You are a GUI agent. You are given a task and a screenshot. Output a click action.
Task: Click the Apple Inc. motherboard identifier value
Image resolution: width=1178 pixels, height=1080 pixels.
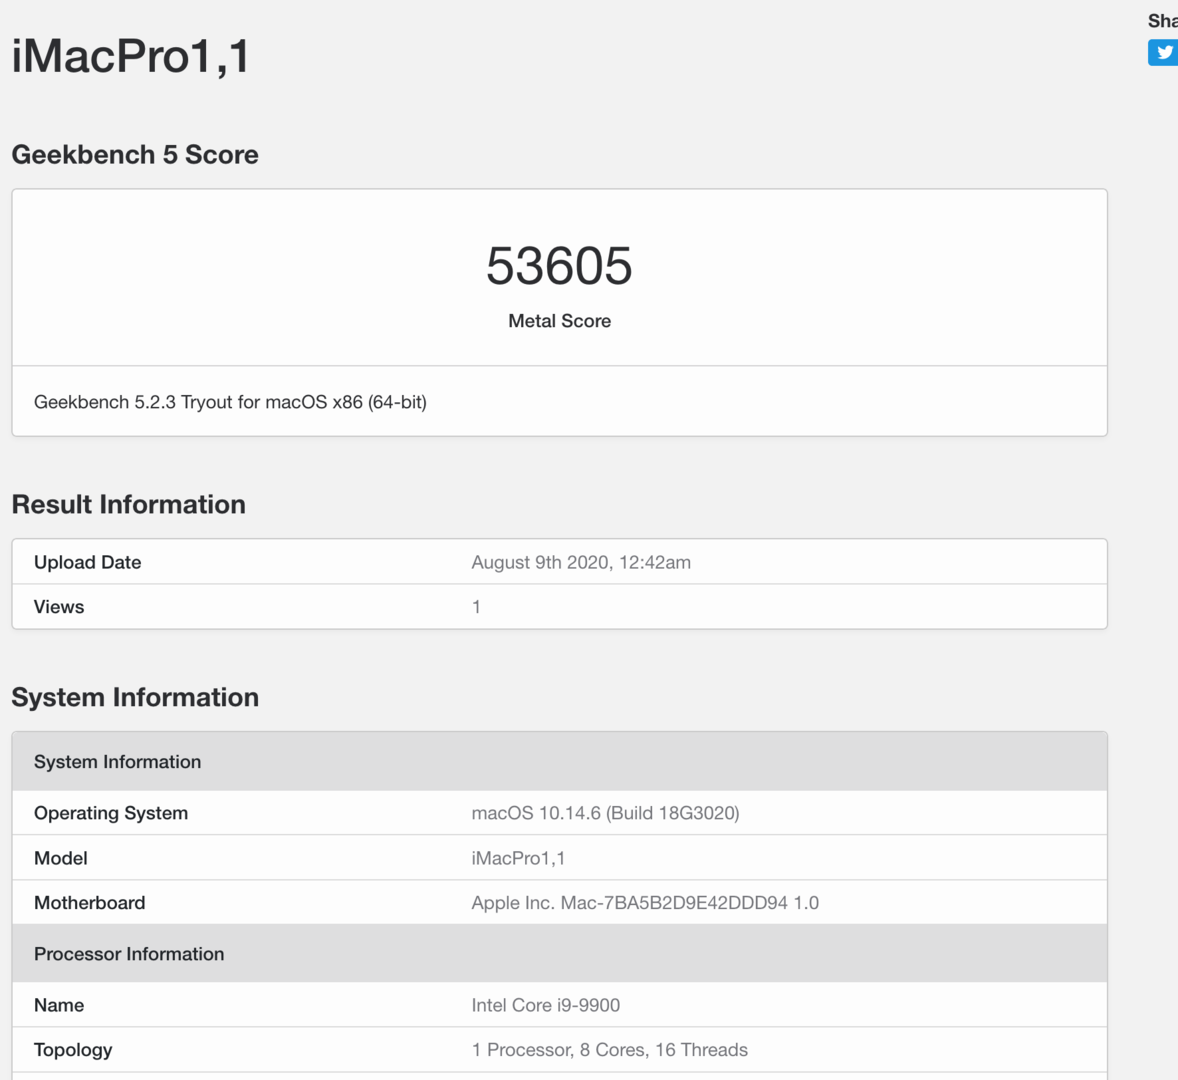pyautogui.click(x=645, y=903)
